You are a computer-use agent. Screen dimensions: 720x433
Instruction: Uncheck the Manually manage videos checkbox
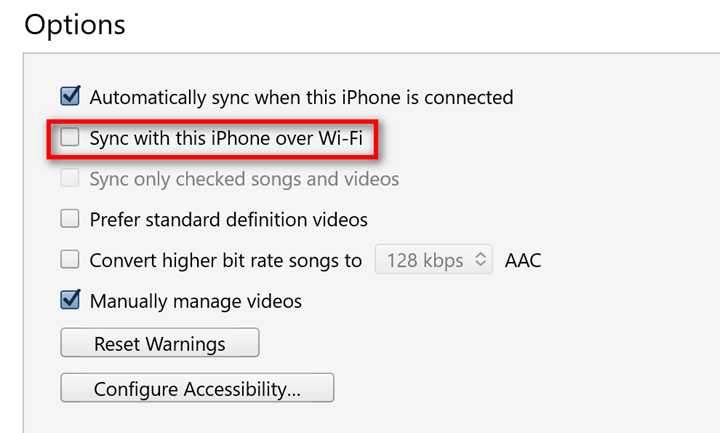click(70, 300)
